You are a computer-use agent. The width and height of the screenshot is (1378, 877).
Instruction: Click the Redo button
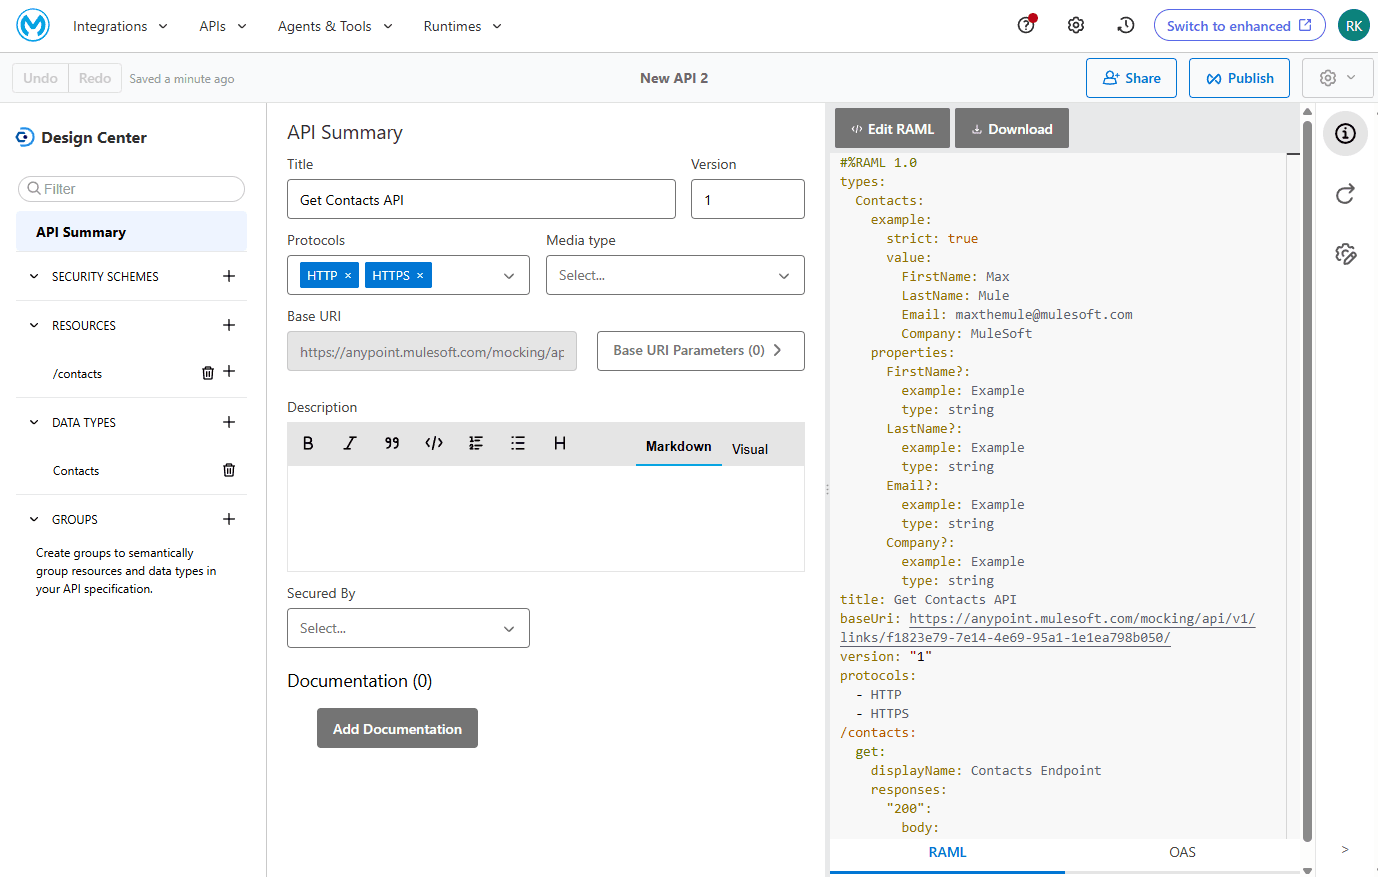95,78
